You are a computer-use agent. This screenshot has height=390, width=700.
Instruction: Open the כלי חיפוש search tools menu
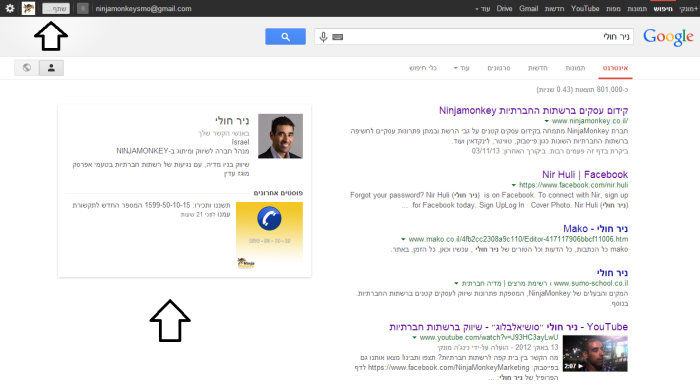[x=423, y=68]
